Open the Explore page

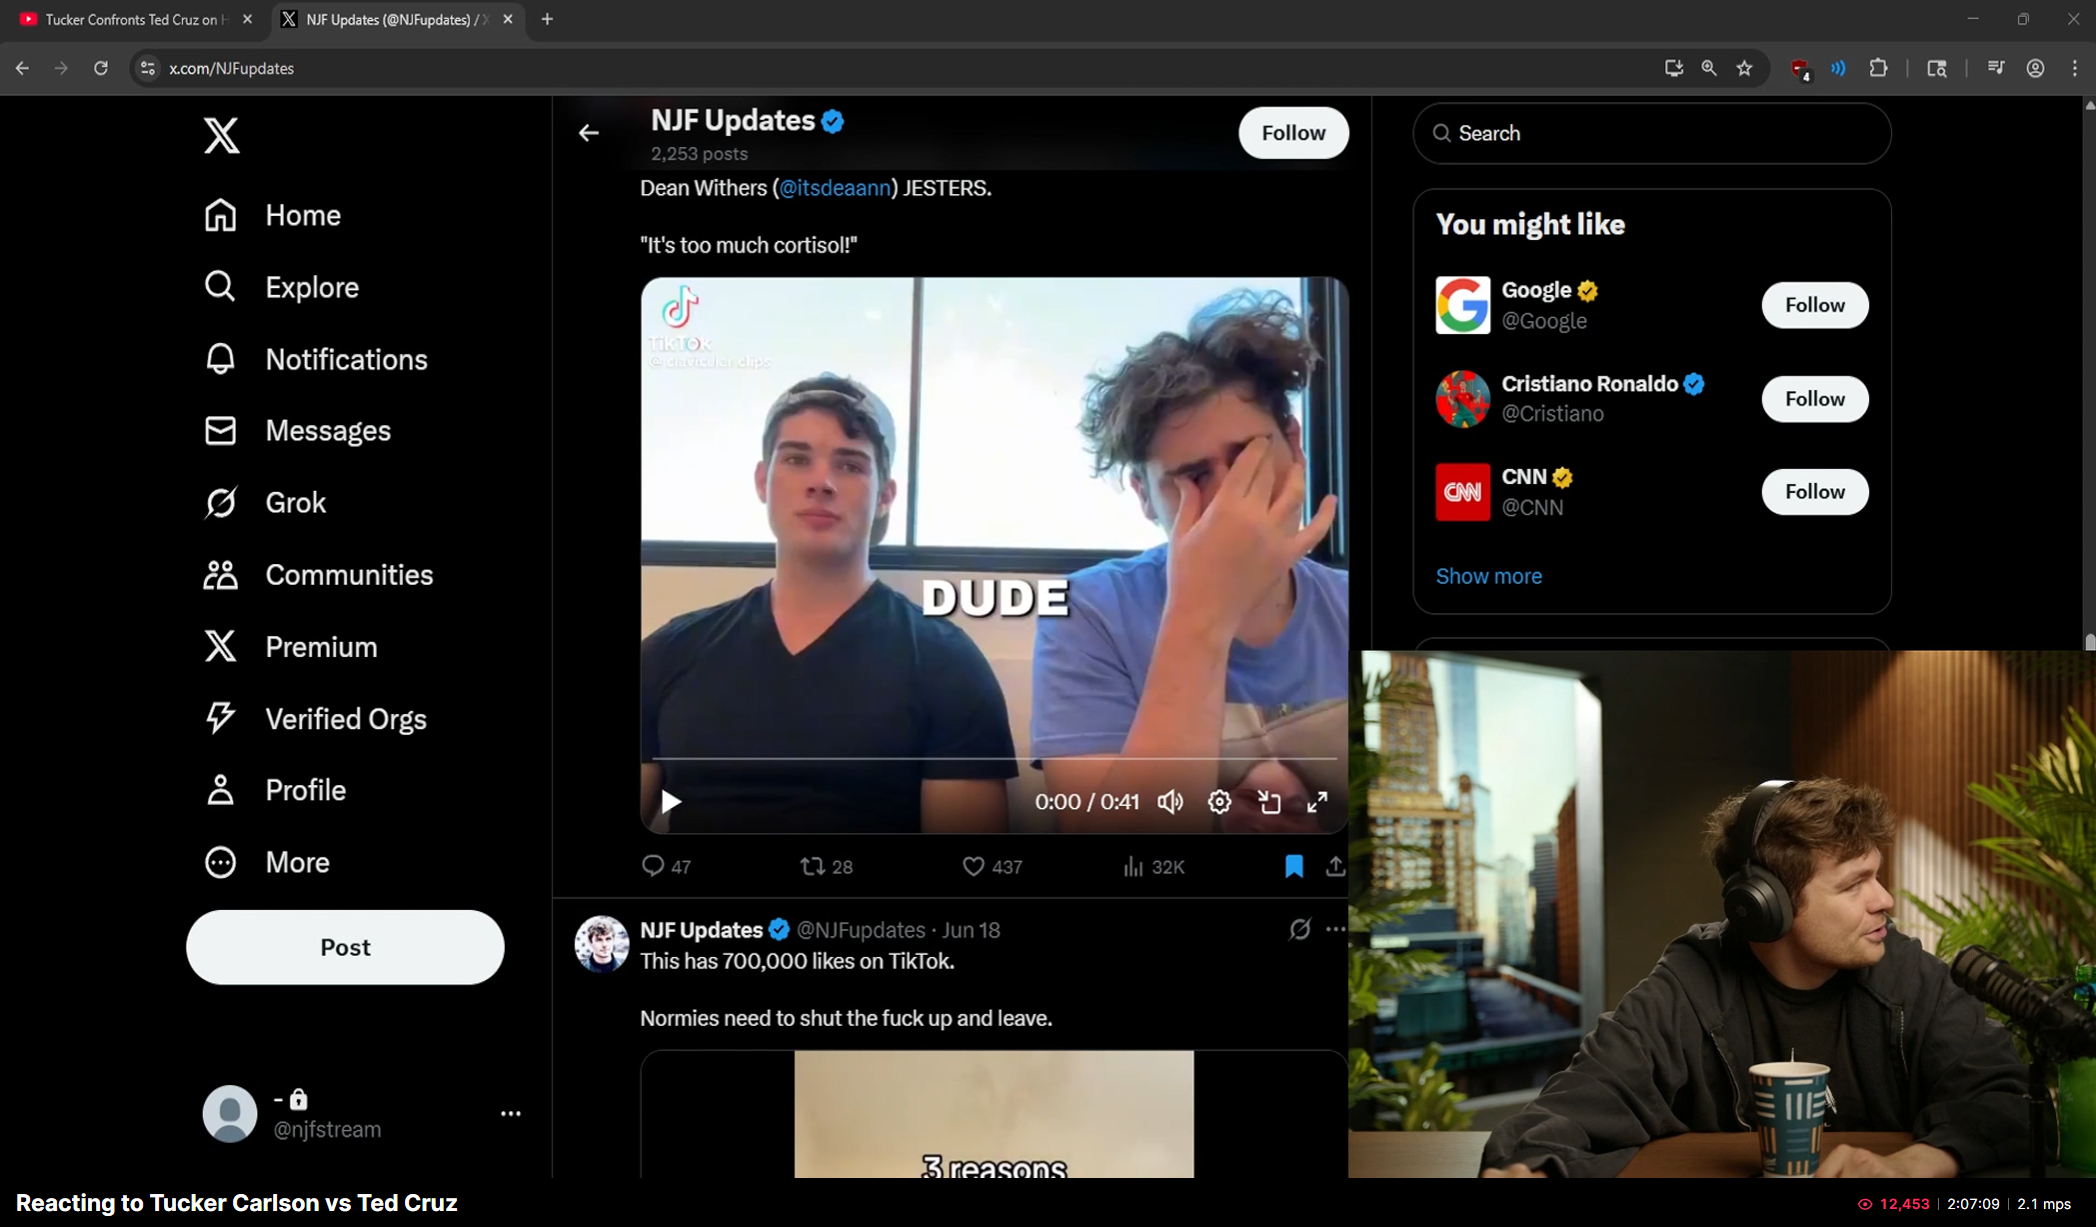pyautogui.click(x=281, y=287)
